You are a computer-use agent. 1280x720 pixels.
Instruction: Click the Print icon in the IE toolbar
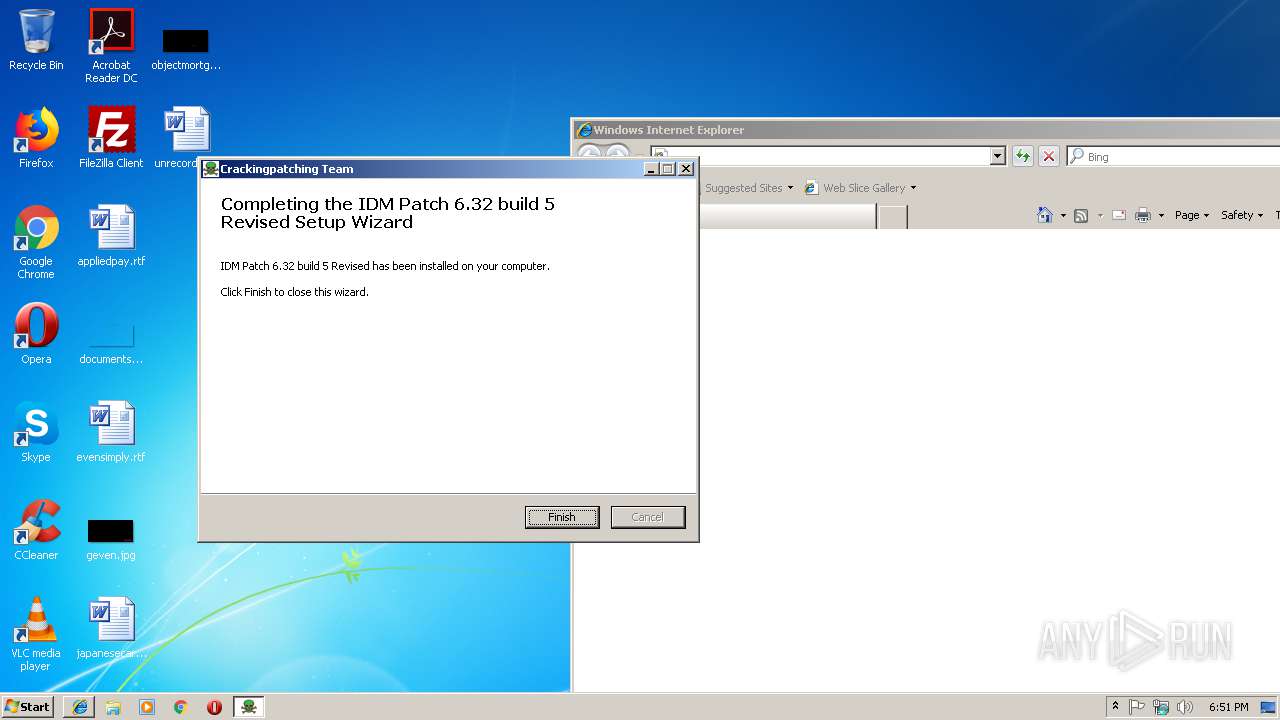[1143, 215]
